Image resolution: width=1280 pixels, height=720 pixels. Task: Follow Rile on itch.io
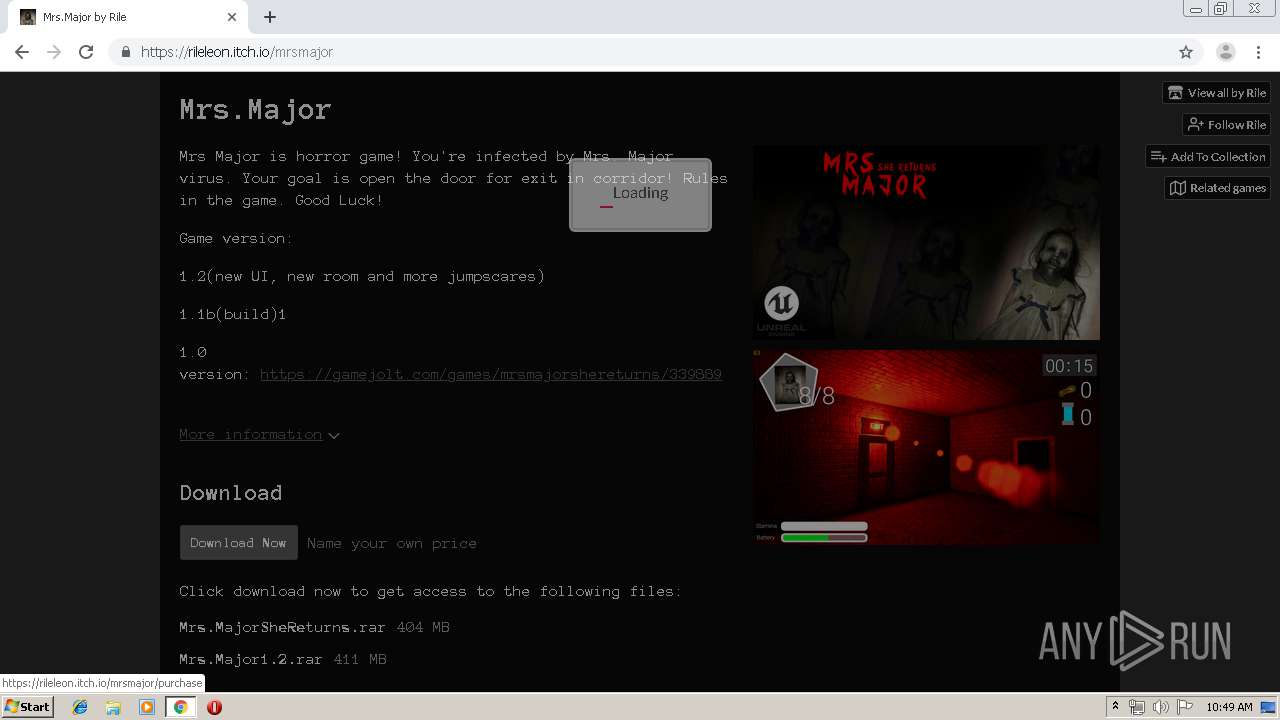tap(1227, 125)
